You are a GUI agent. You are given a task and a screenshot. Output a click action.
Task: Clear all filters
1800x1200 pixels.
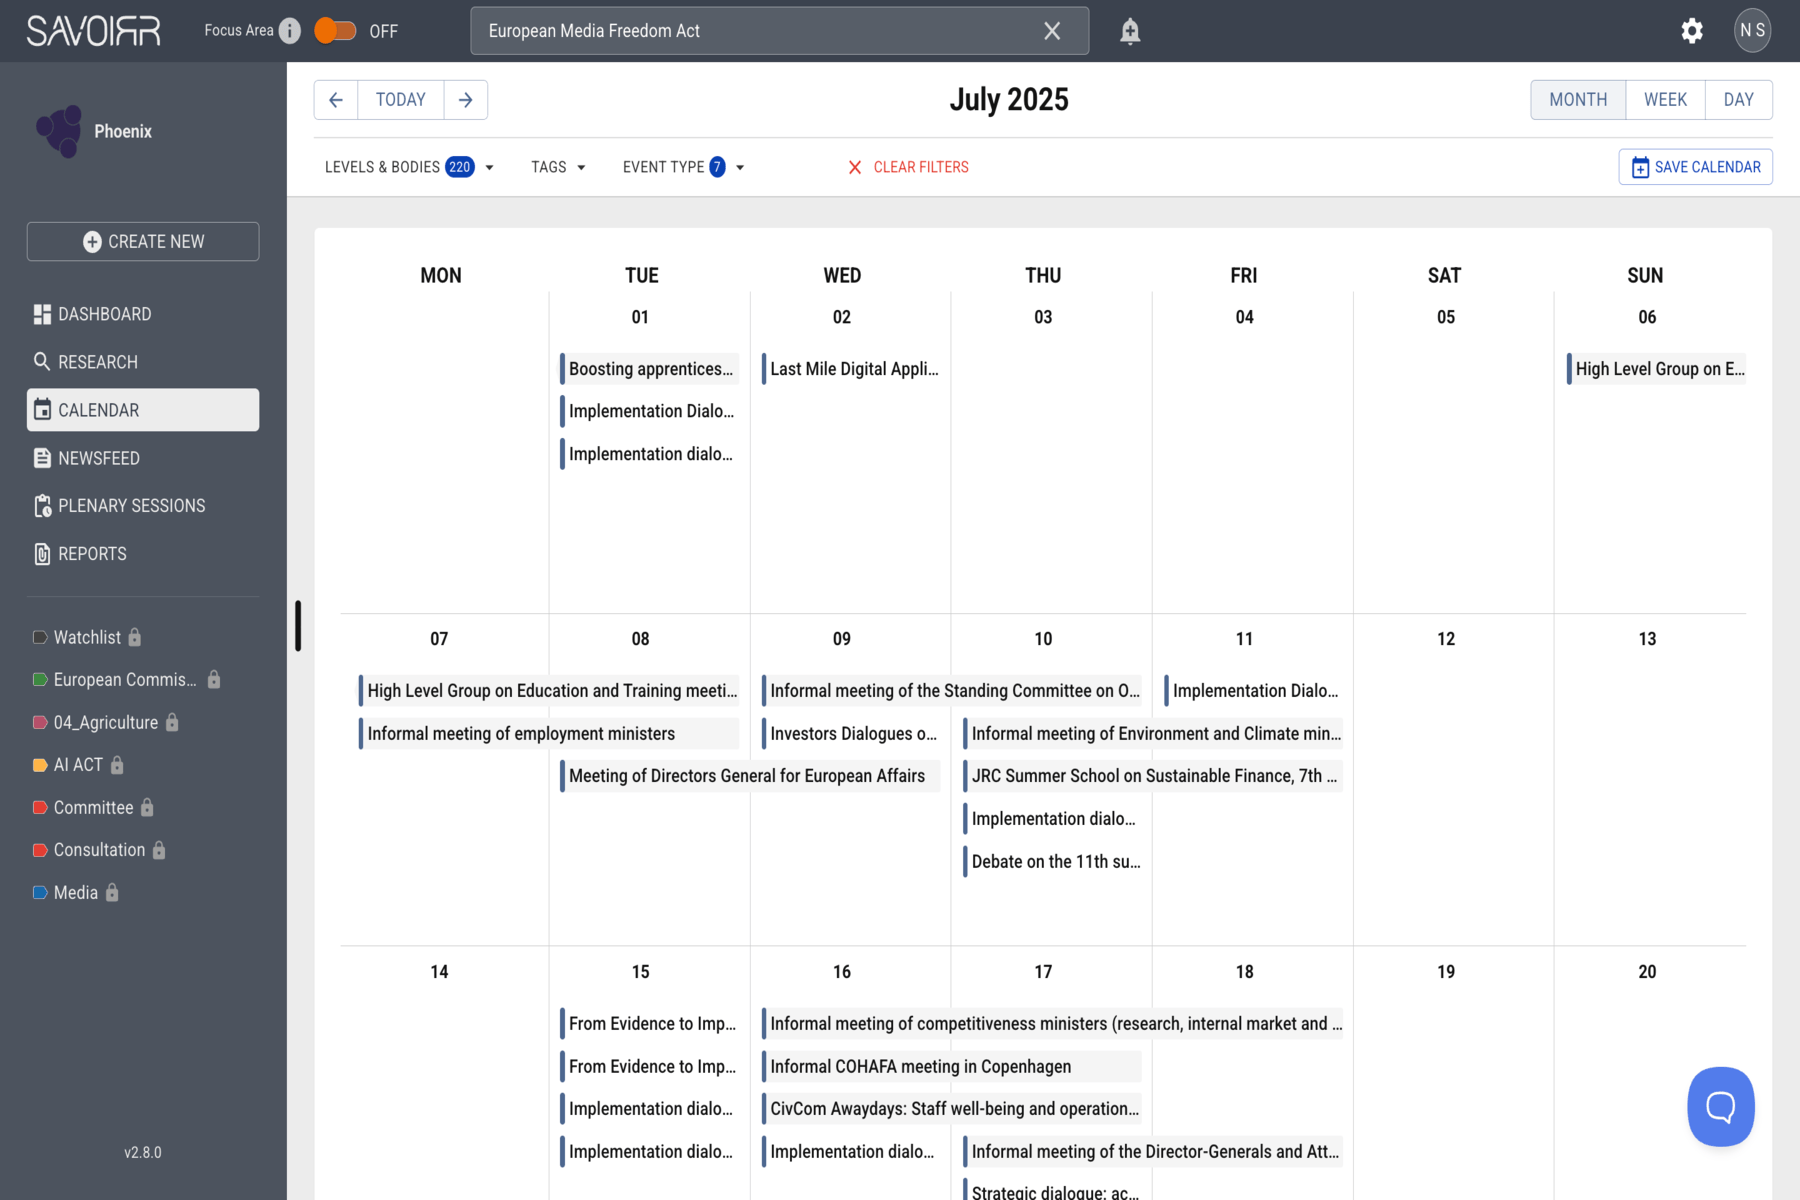click(909, 167)
